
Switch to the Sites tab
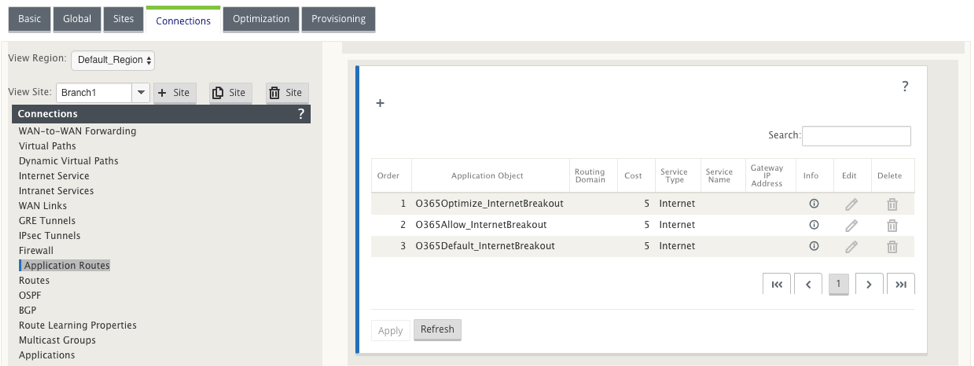tap(124, 19)
